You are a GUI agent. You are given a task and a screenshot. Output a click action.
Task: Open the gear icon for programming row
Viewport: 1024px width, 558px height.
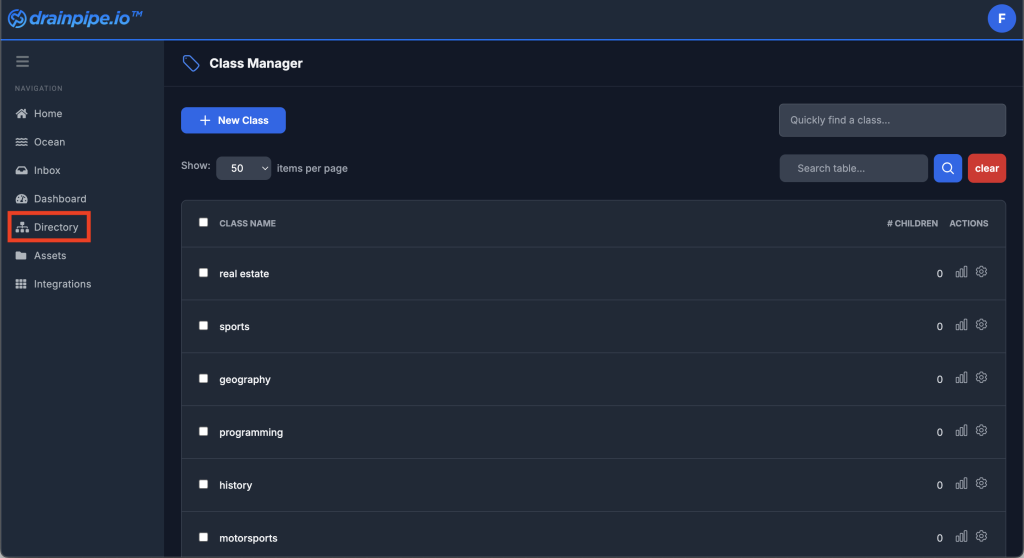tap(981, 431)
